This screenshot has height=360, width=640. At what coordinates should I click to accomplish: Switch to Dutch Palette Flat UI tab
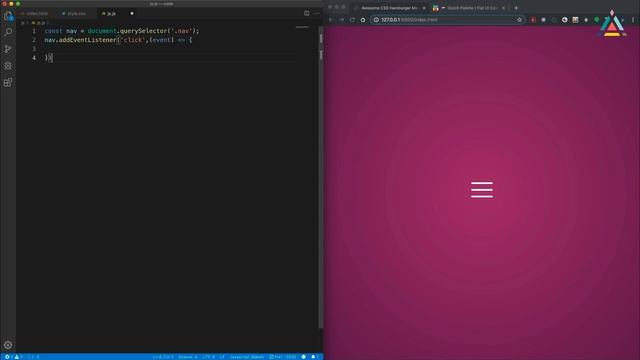[469, 8]
